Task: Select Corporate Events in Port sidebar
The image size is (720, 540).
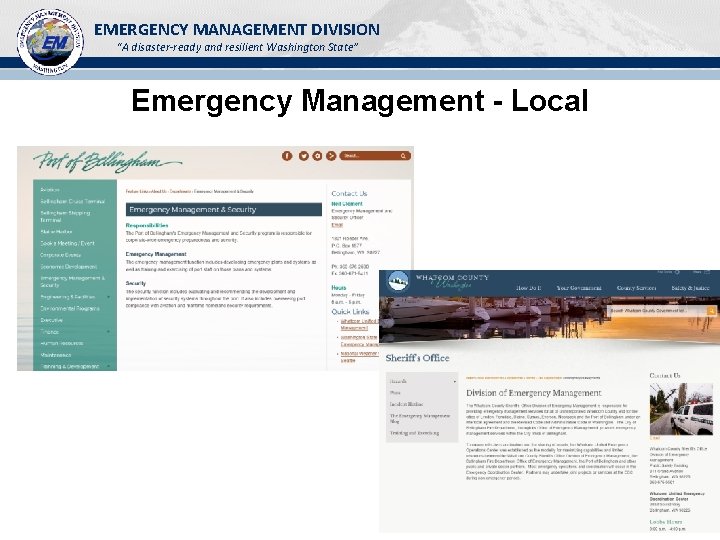Action: pos(61,255)
